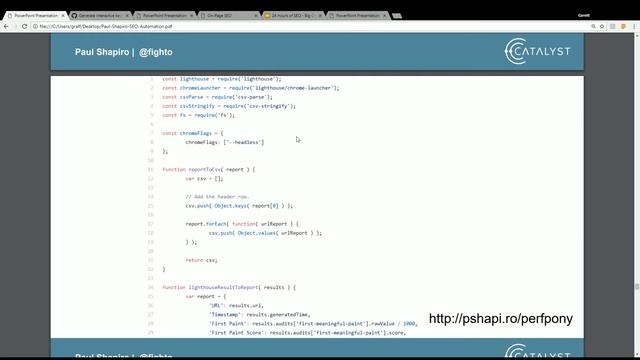
Task: Click the 'Paul Shapiro | @fighto' header text
Action: tap(124, 52)
